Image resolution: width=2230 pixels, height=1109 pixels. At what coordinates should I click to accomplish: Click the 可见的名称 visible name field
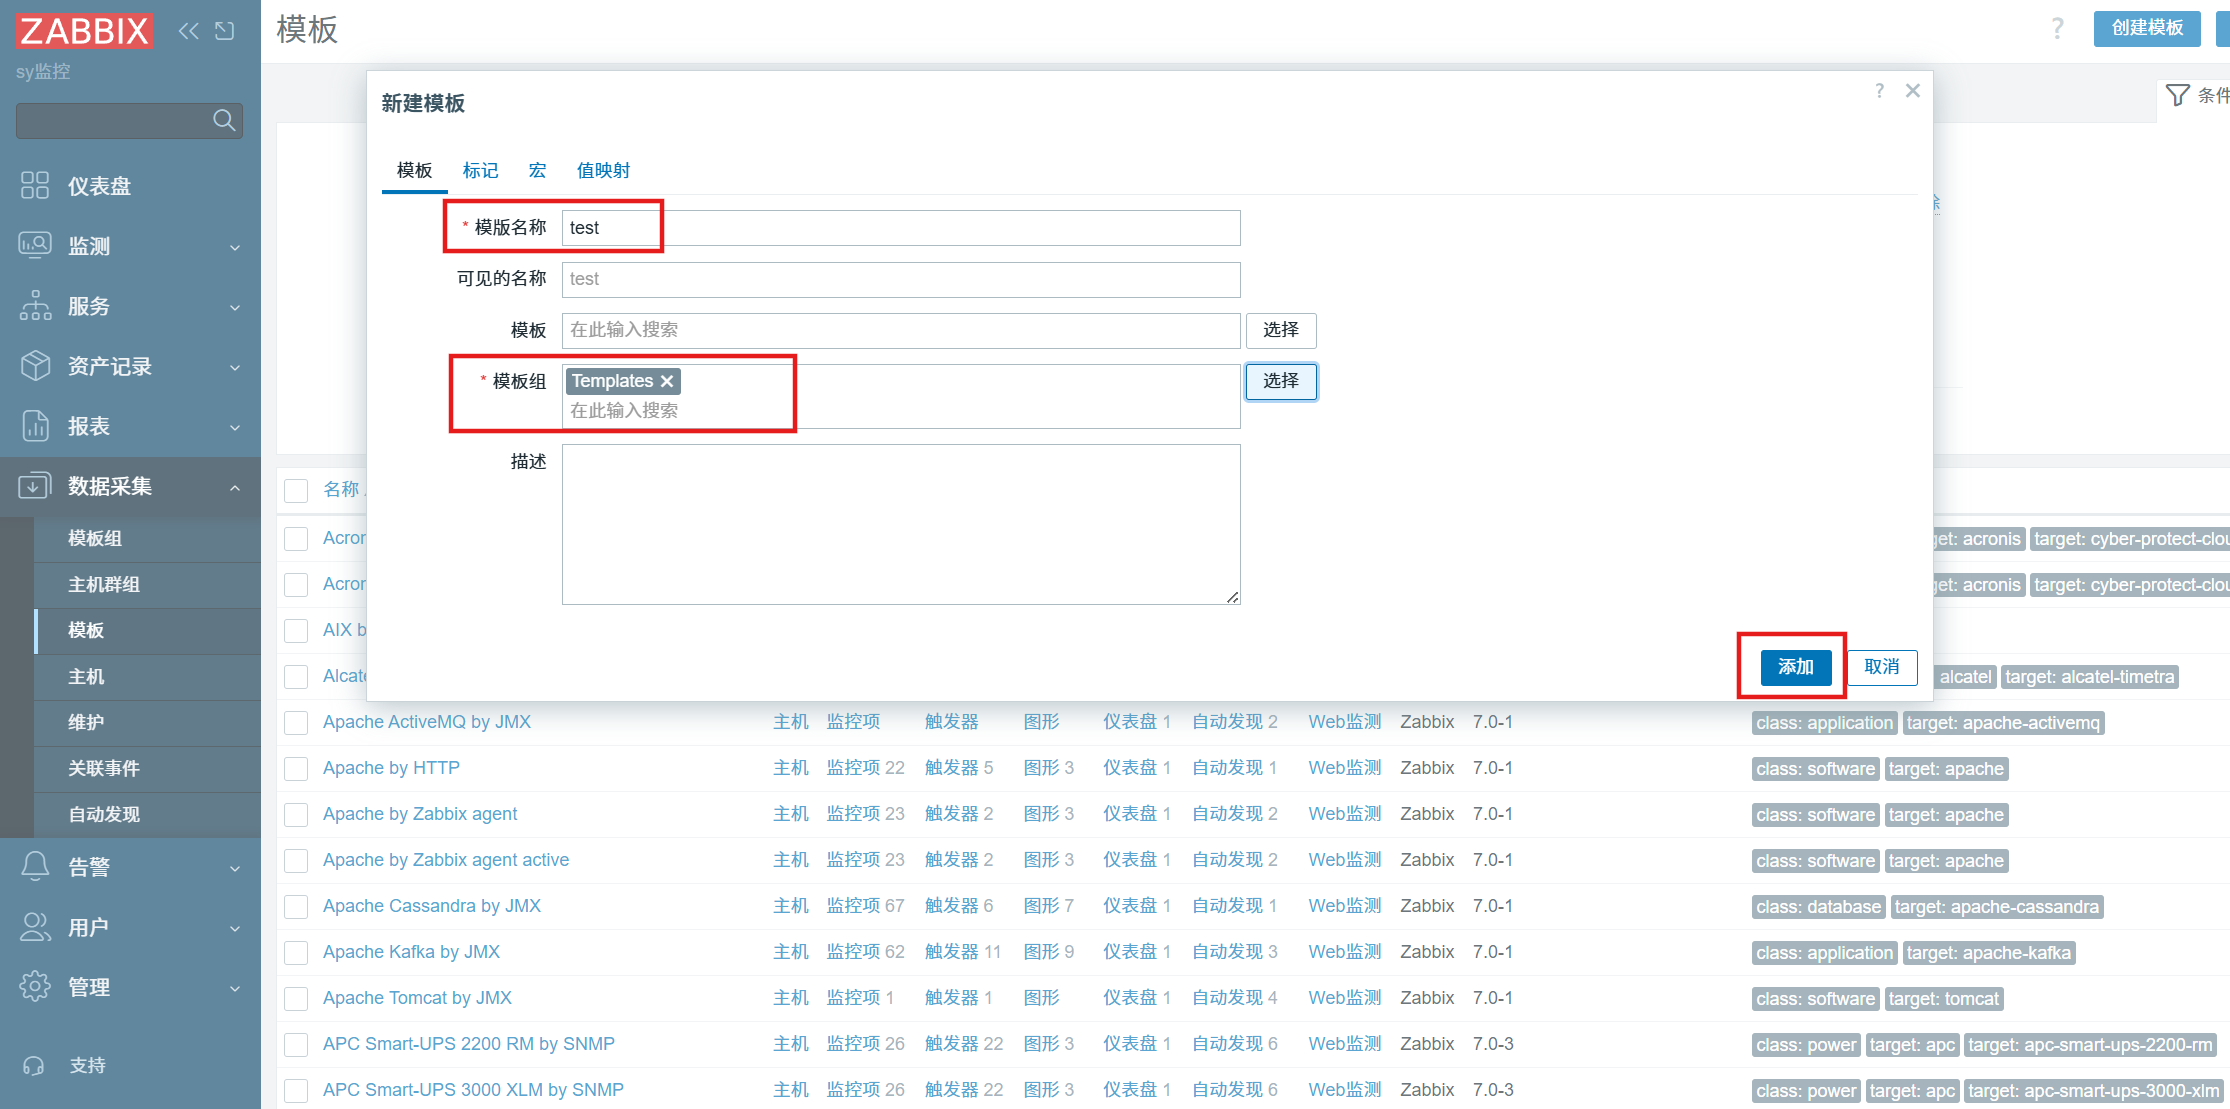point(900,279)
